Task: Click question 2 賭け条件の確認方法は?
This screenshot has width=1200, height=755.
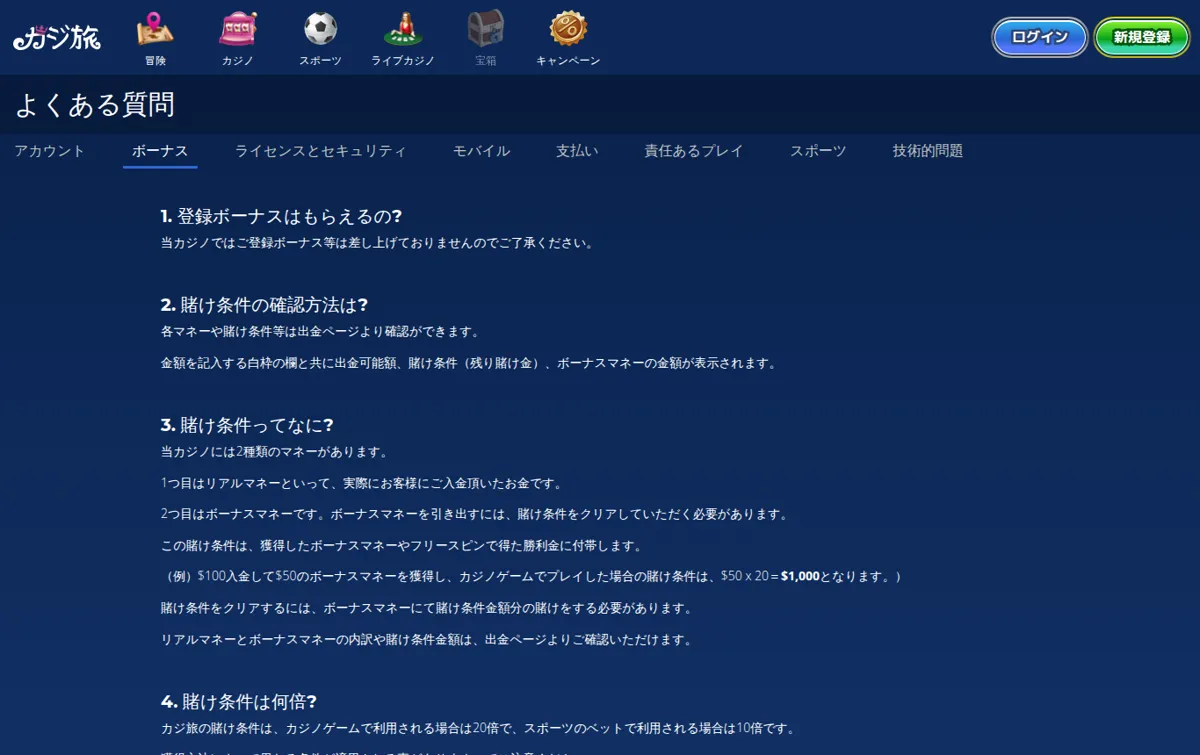Action: point(264,305)
